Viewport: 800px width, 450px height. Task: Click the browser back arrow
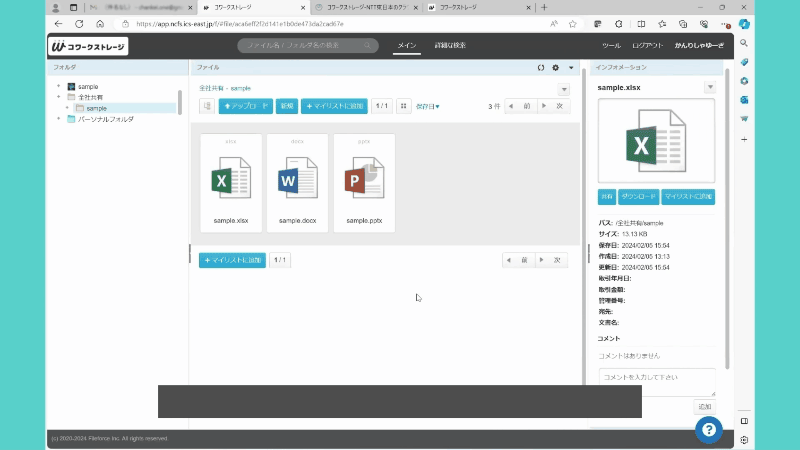coord(58,23)
